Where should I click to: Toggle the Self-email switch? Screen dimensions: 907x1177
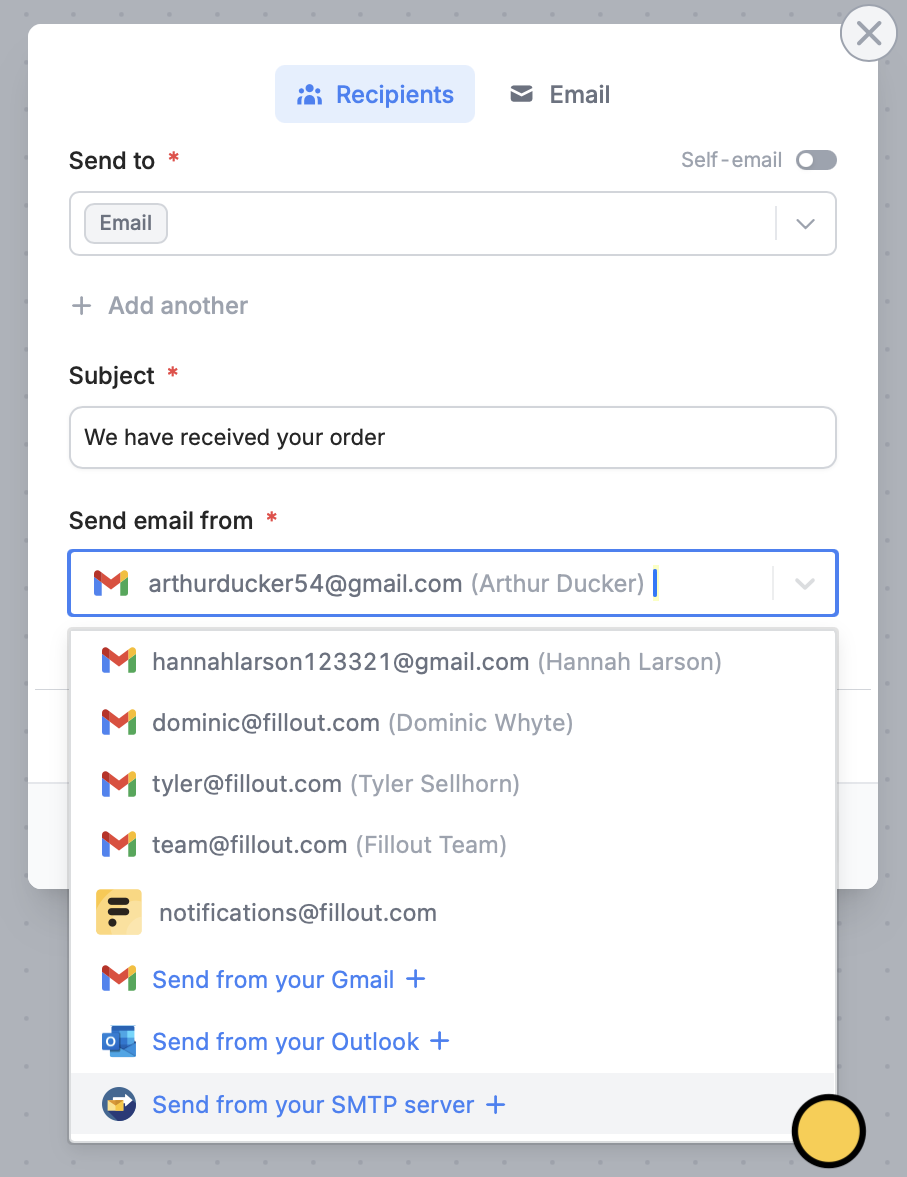(x=816, y=160)
